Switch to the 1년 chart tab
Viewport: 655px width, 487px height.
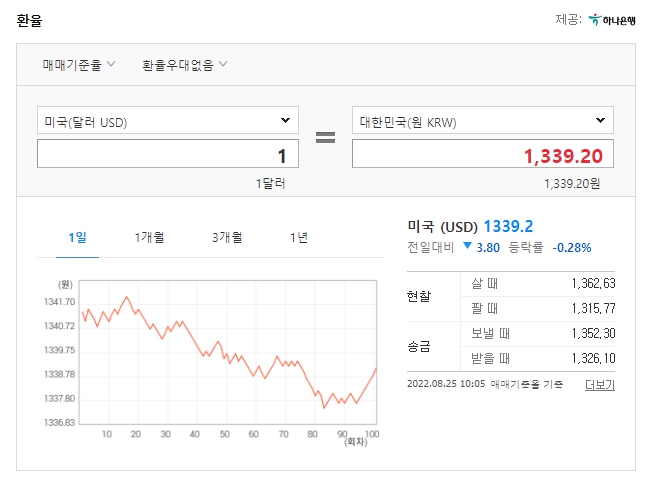[299, 238]
